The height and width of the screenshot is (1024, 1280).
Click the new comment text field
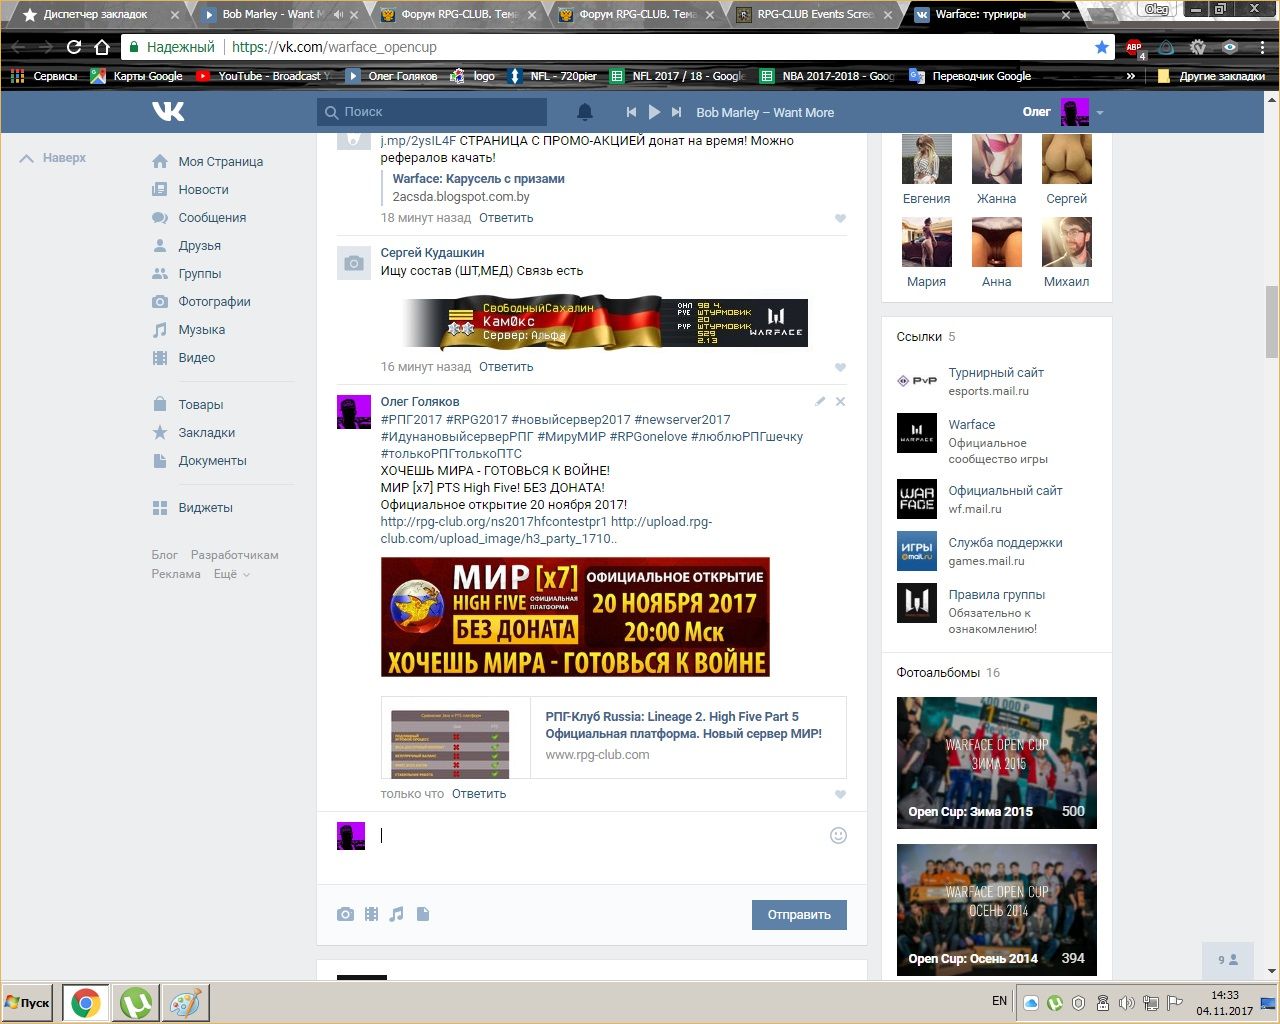tap(600, 835)
